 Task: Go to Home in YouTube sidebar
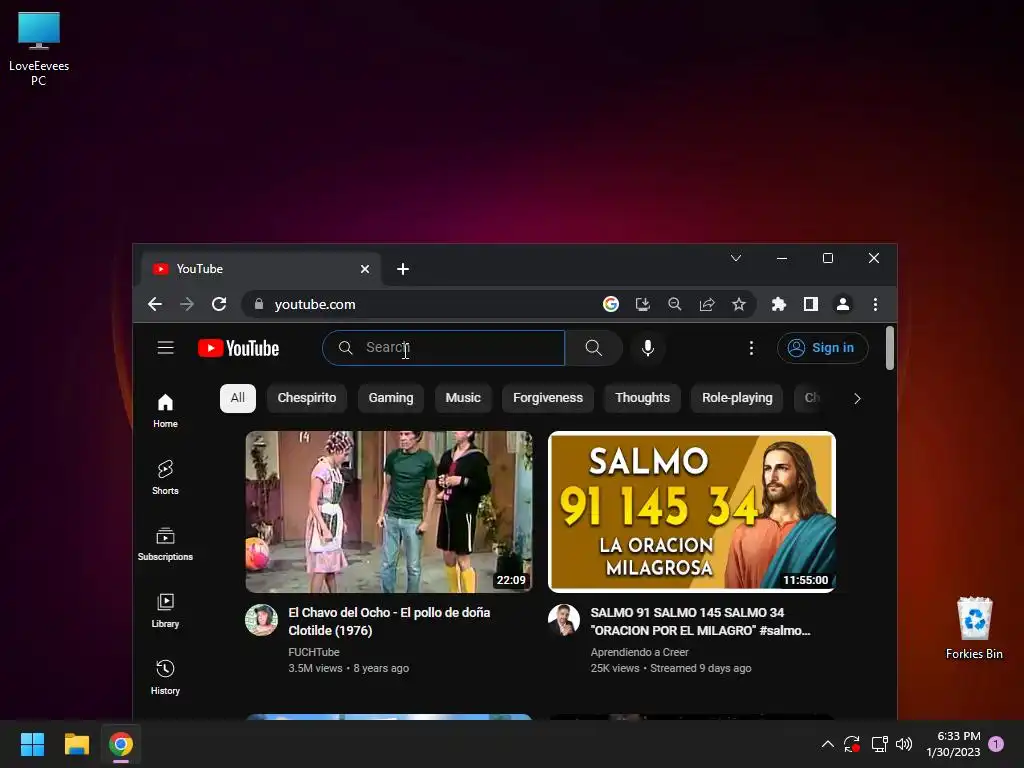coord(165,410)
